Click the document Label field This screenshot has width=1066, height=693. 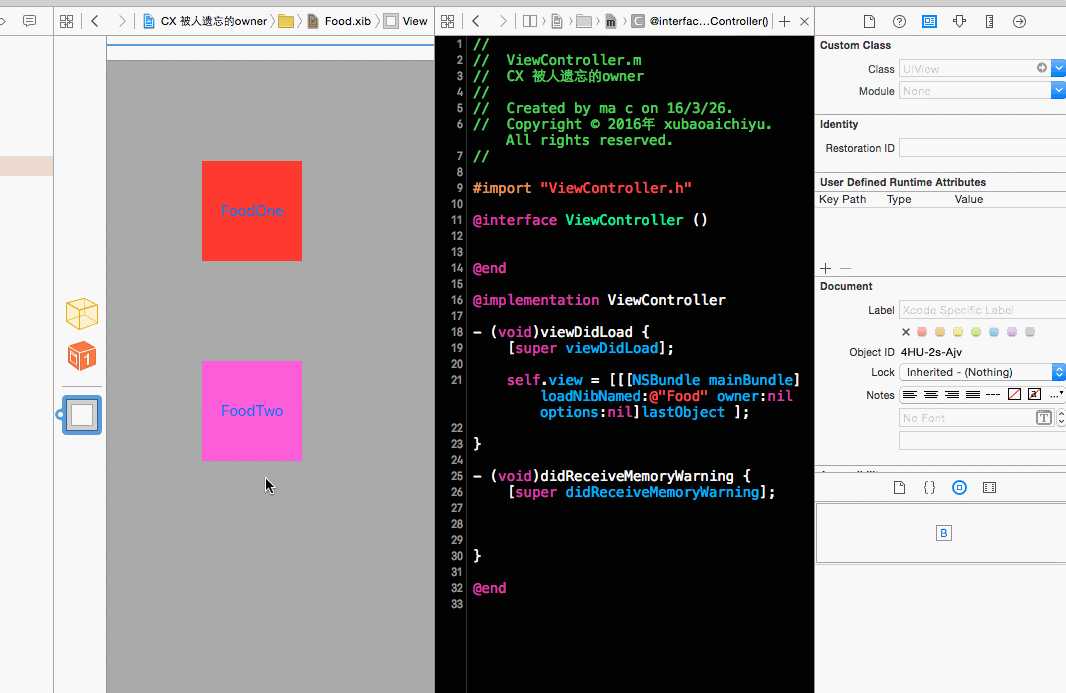[982, 310]
